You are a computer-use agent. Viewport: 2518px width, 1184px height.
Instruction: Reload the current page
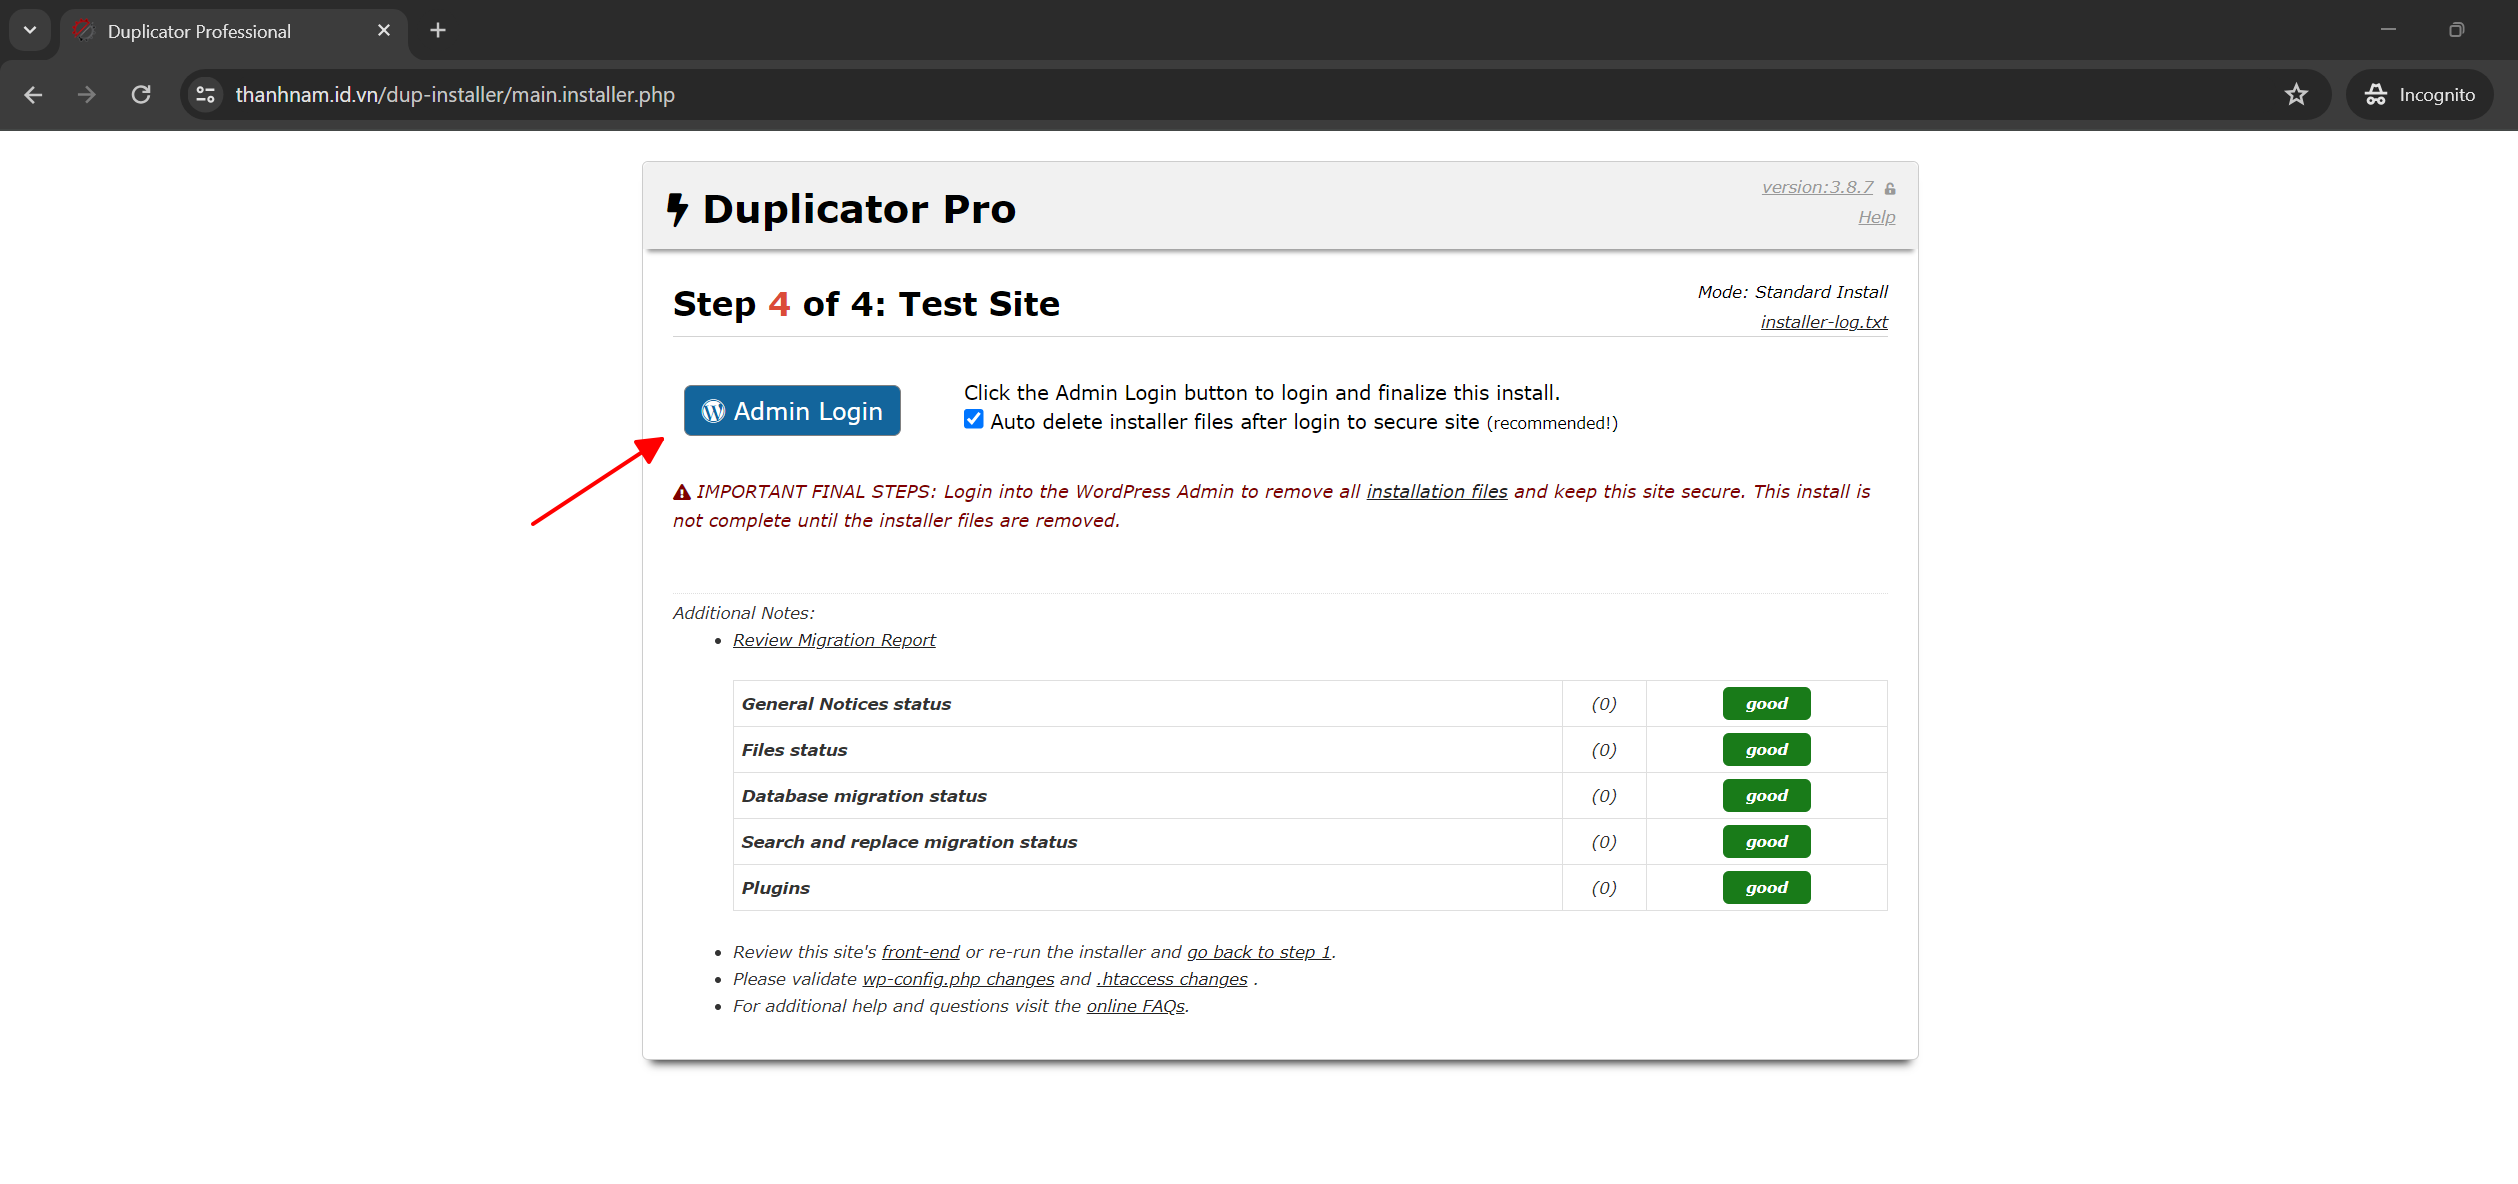(x=141, y=95)
